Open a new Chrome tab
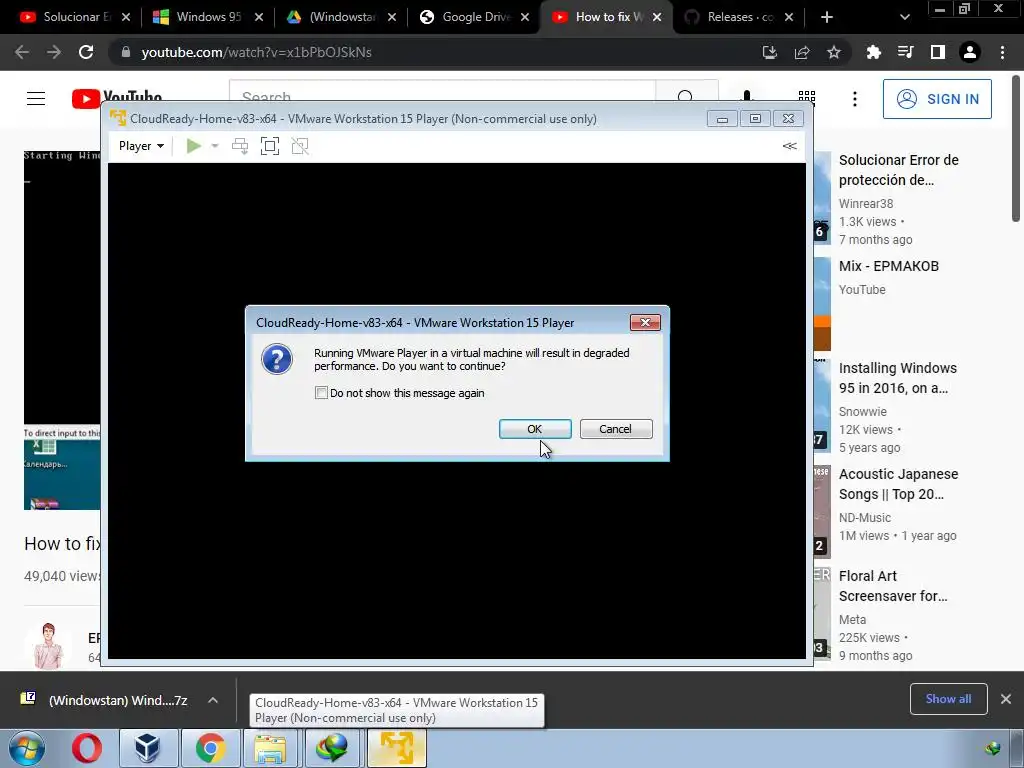Screen dimensions: 1024x768 point(827,17)
